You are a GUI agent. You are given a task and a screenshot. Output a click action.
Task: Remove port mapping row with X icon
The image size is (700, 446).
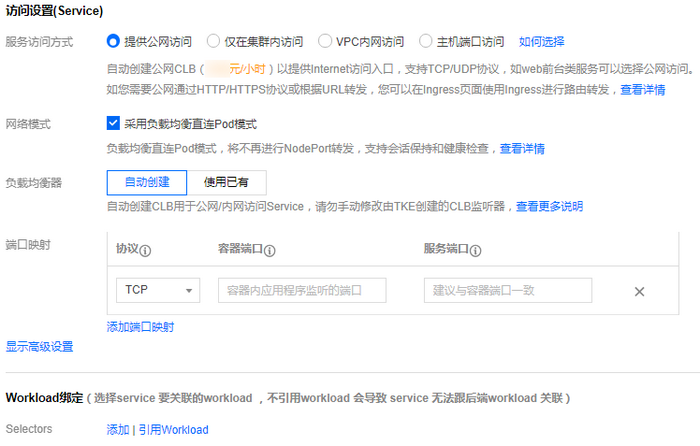pyautogui.click(x=639, y=291)
